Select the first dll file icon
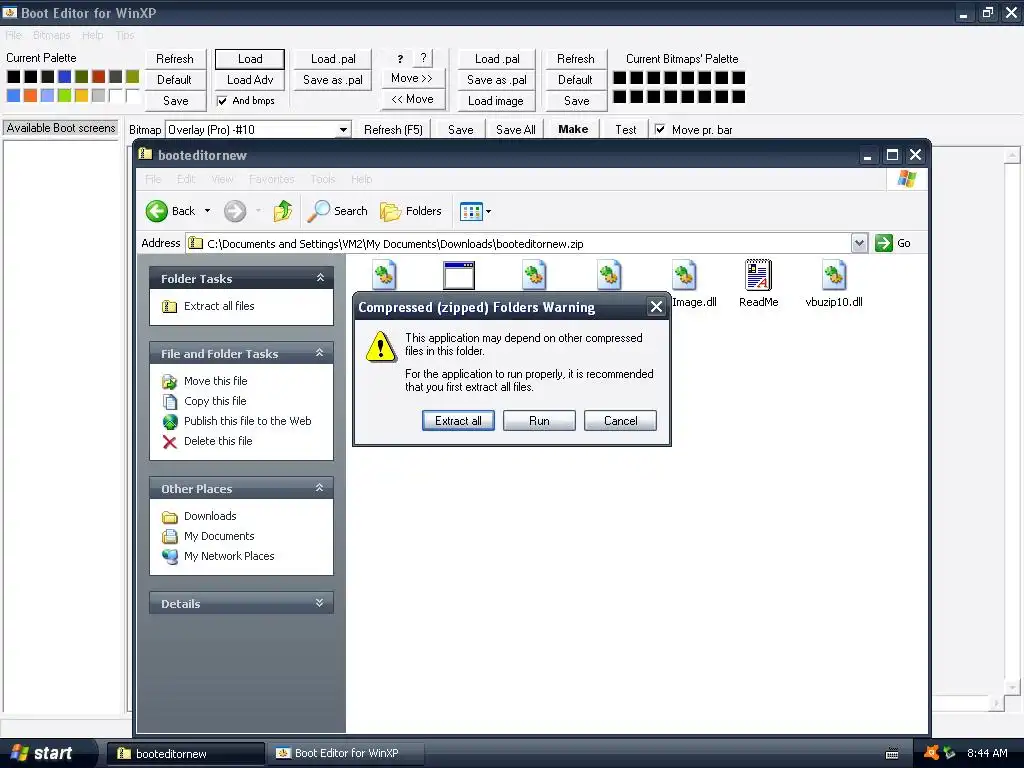This screenshot has width=1024, height=768. (x=384, y=275)
